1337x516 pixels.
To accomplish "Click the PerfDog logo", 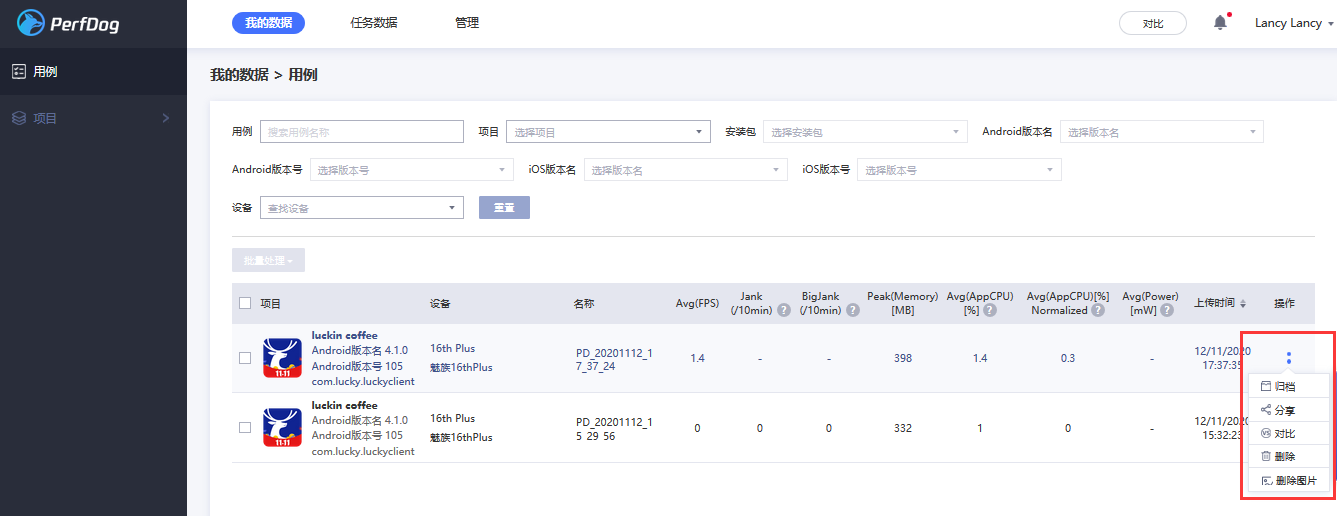I will coord(68,23).
